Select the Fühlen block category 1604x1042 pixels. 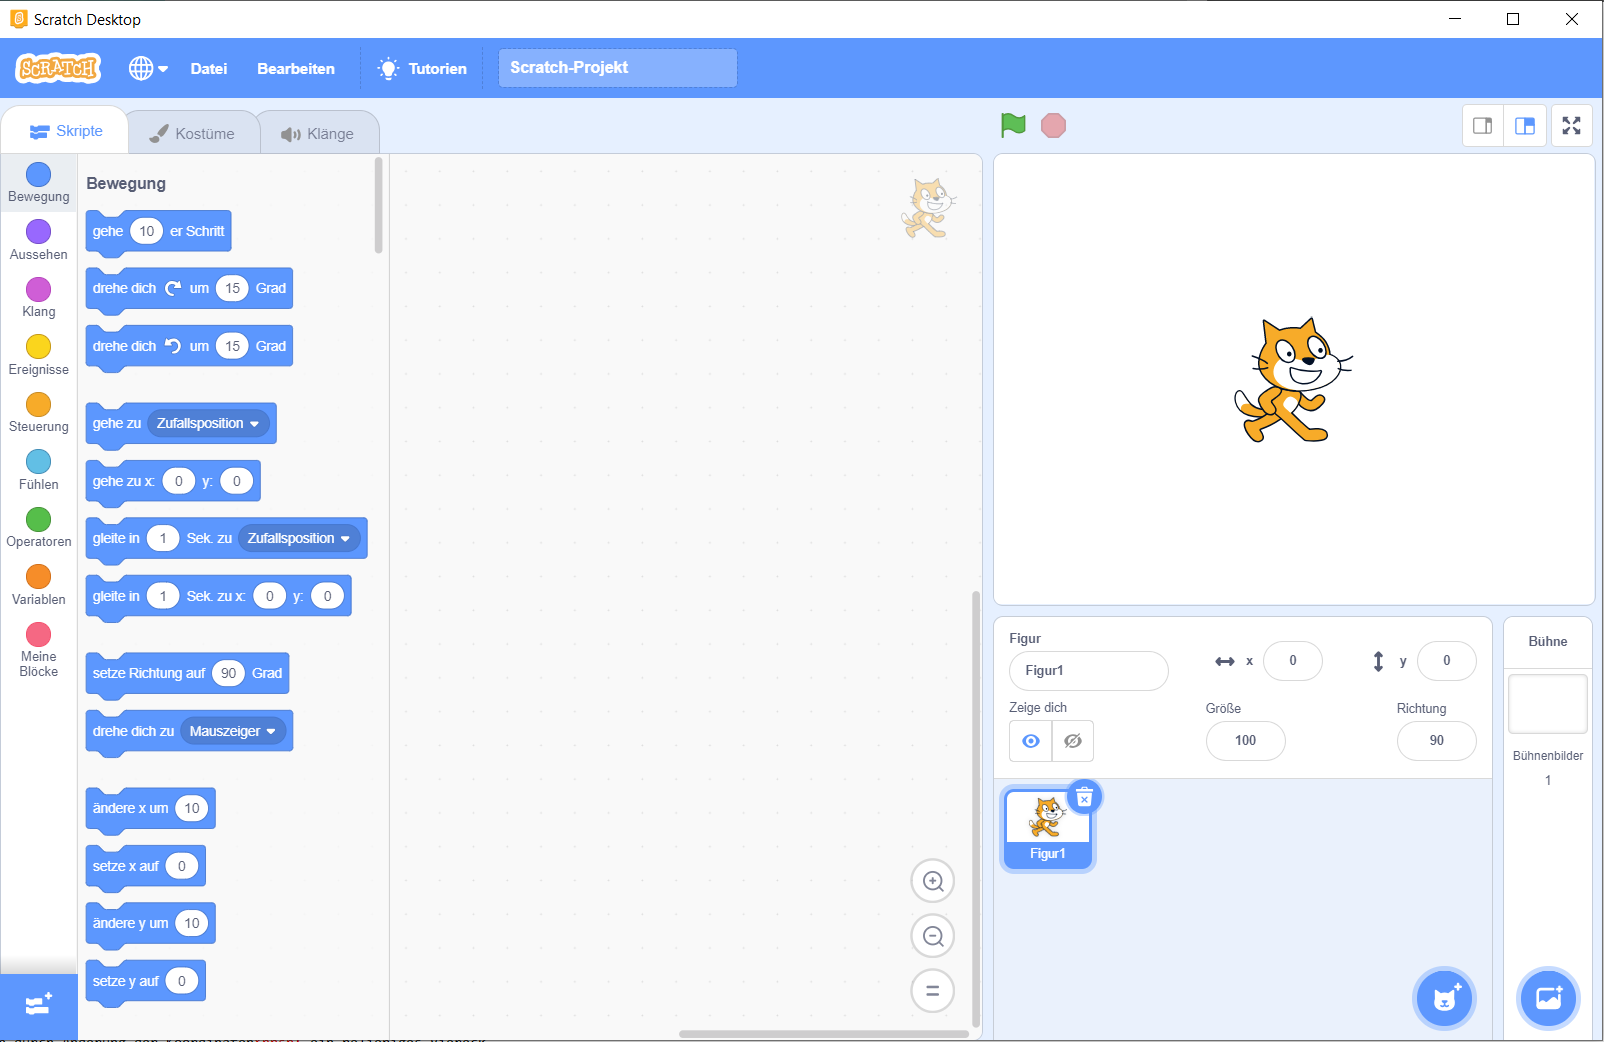point(39,470)
